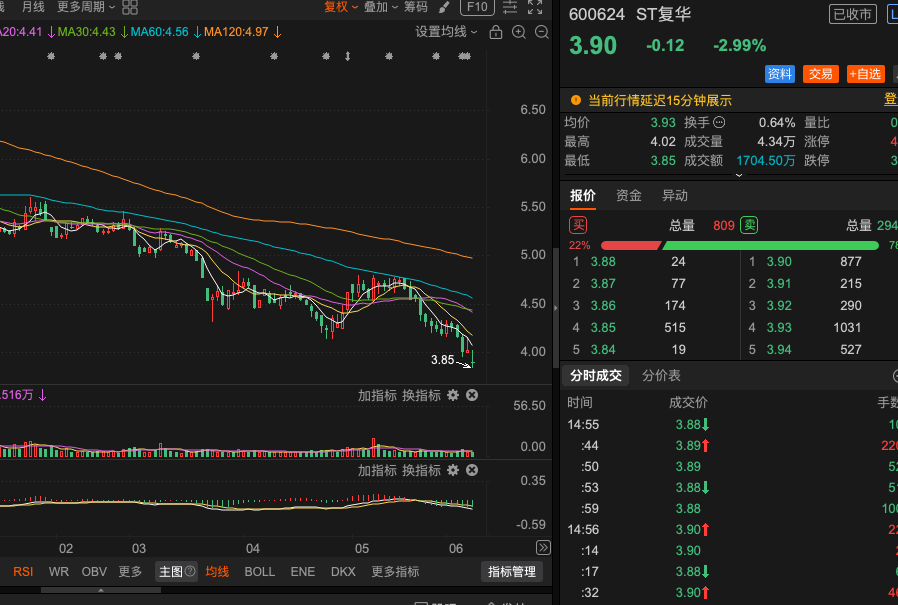Screen dimensions: 898x605
Task: Close the volume indicator panel
Action: [x=472, y=395]
